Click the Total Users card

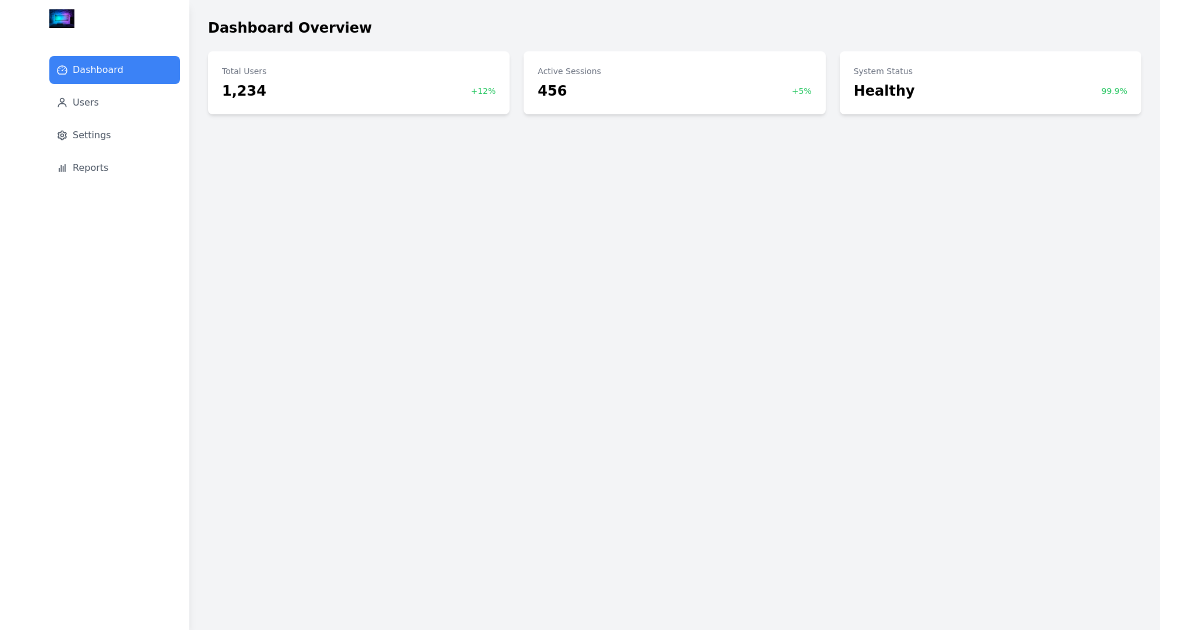(x=358, y=82)
